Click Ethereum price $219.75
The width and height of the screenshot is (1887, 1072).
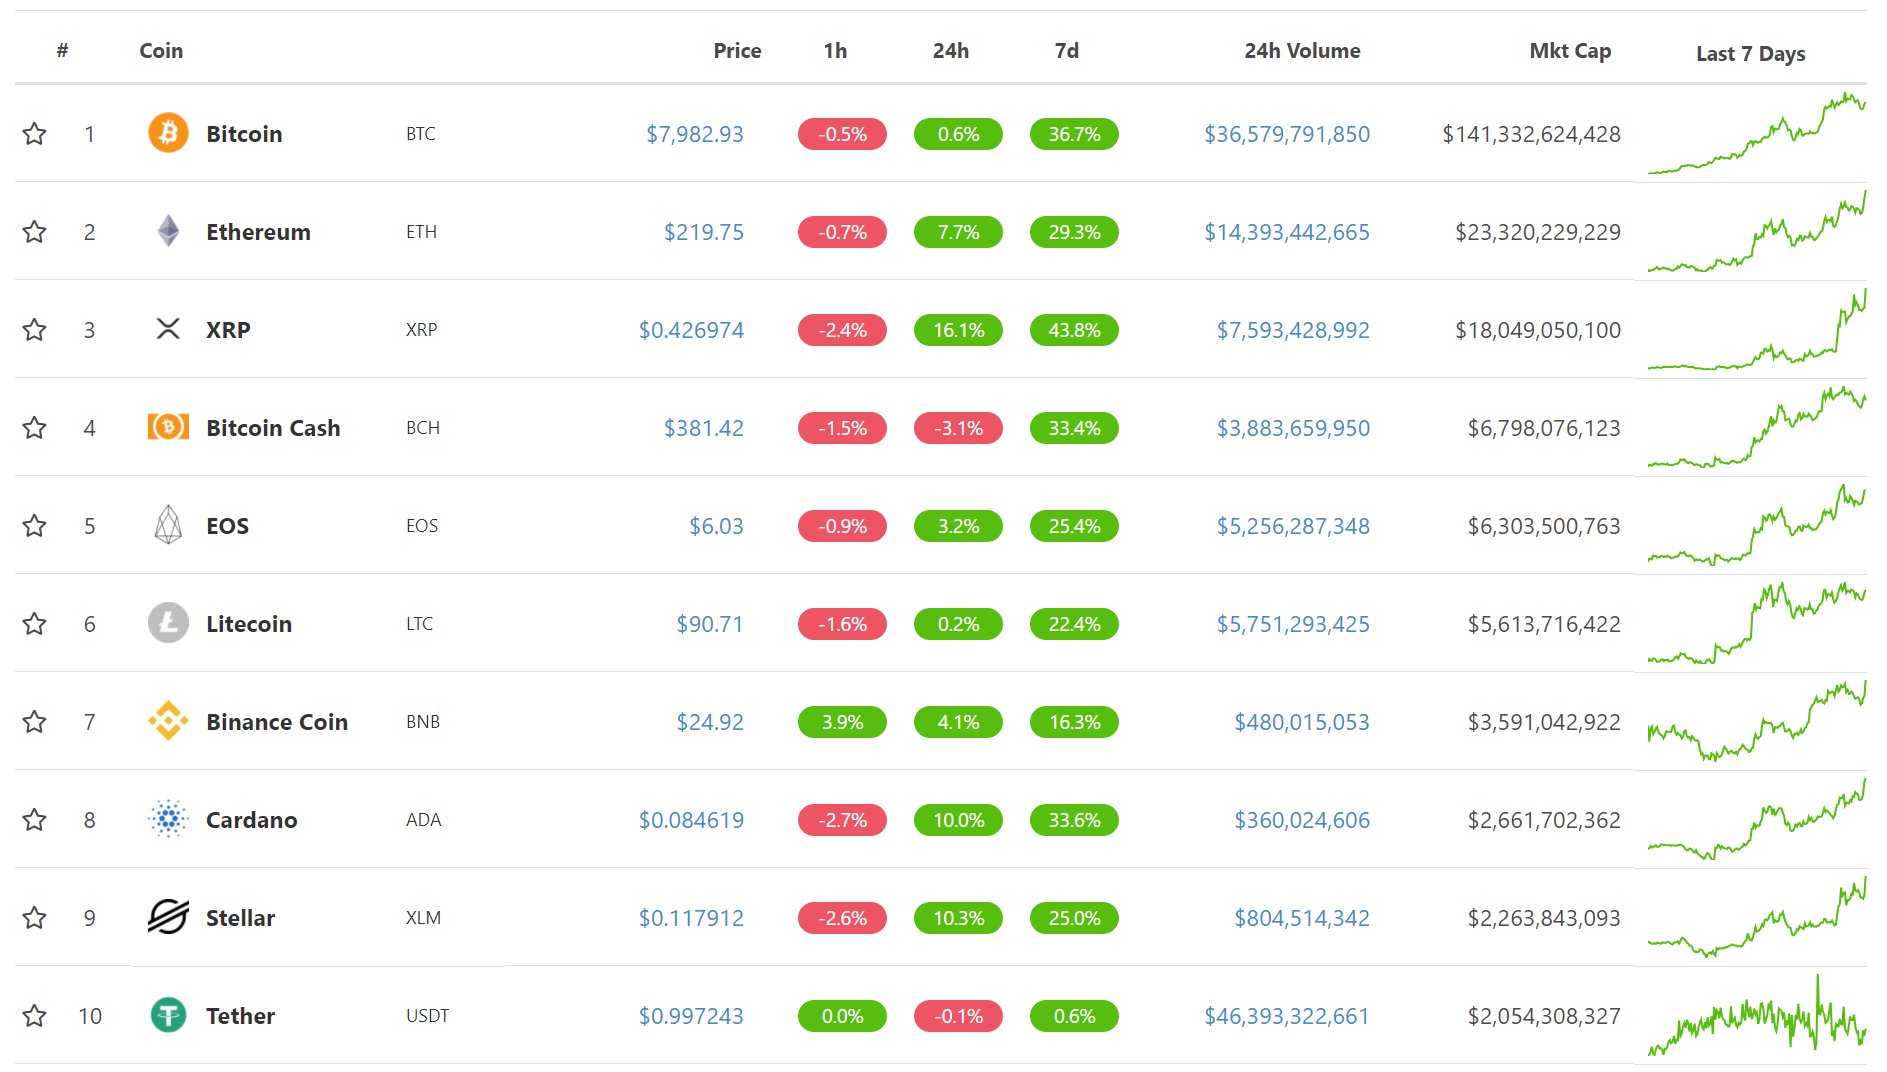[704, 231]
